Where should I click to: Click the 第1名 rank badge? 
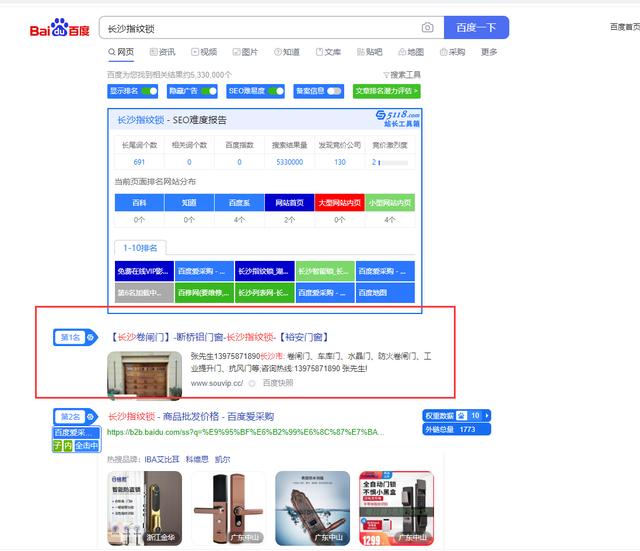(x=75, y=338)
